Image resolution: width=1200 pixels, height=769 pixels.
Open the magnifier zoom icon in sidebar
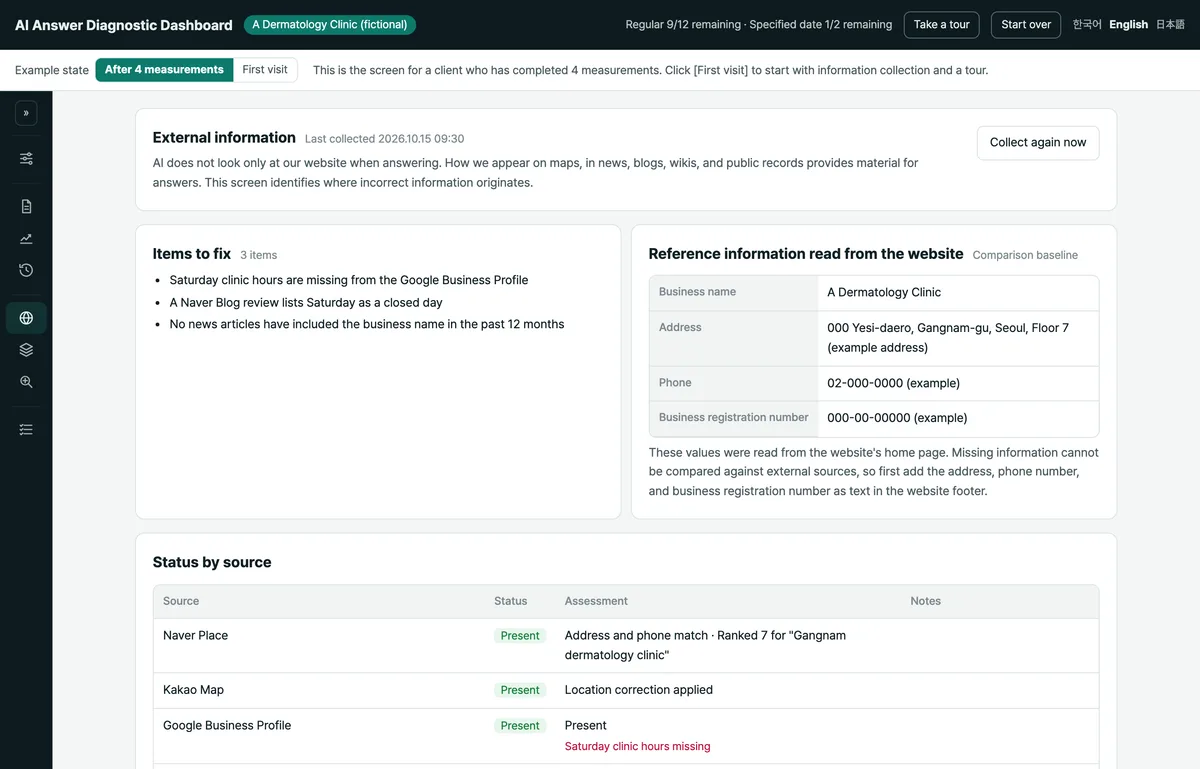click(x=26, y=382)
